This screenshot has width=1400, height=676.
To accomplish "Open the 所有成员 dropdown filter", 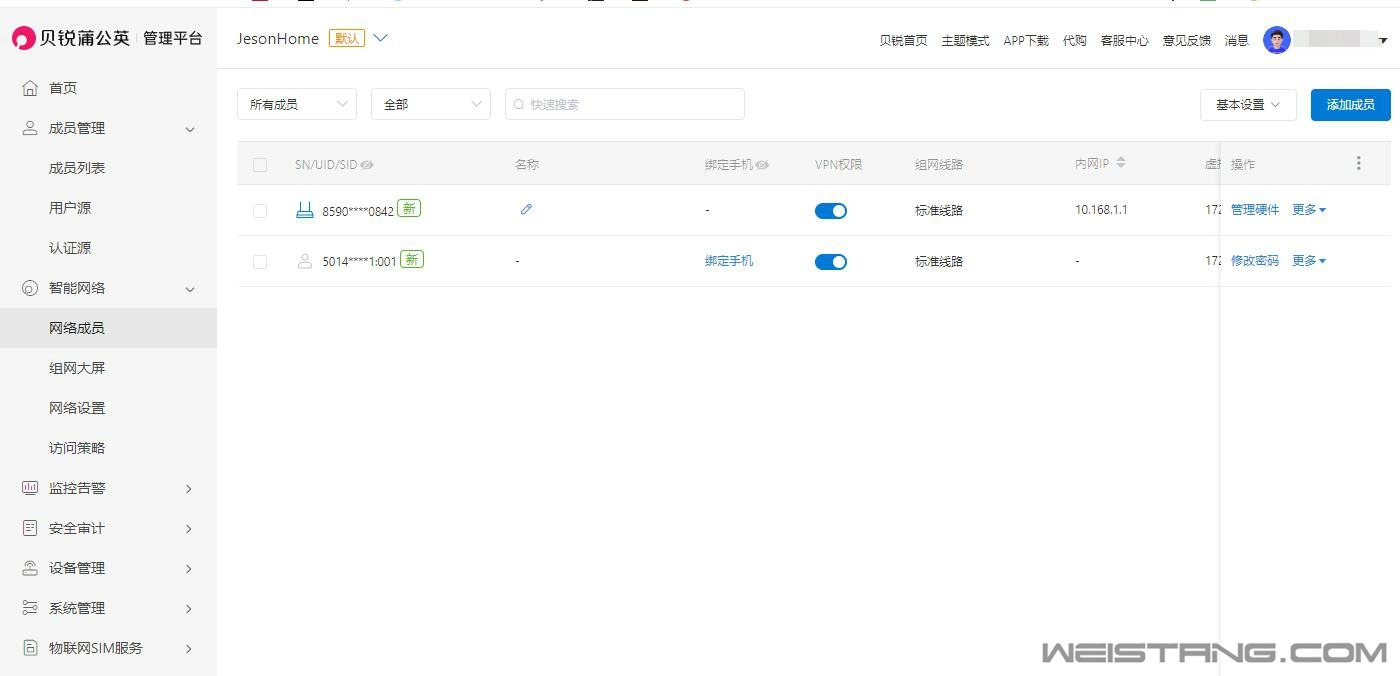I will [296, 104].
